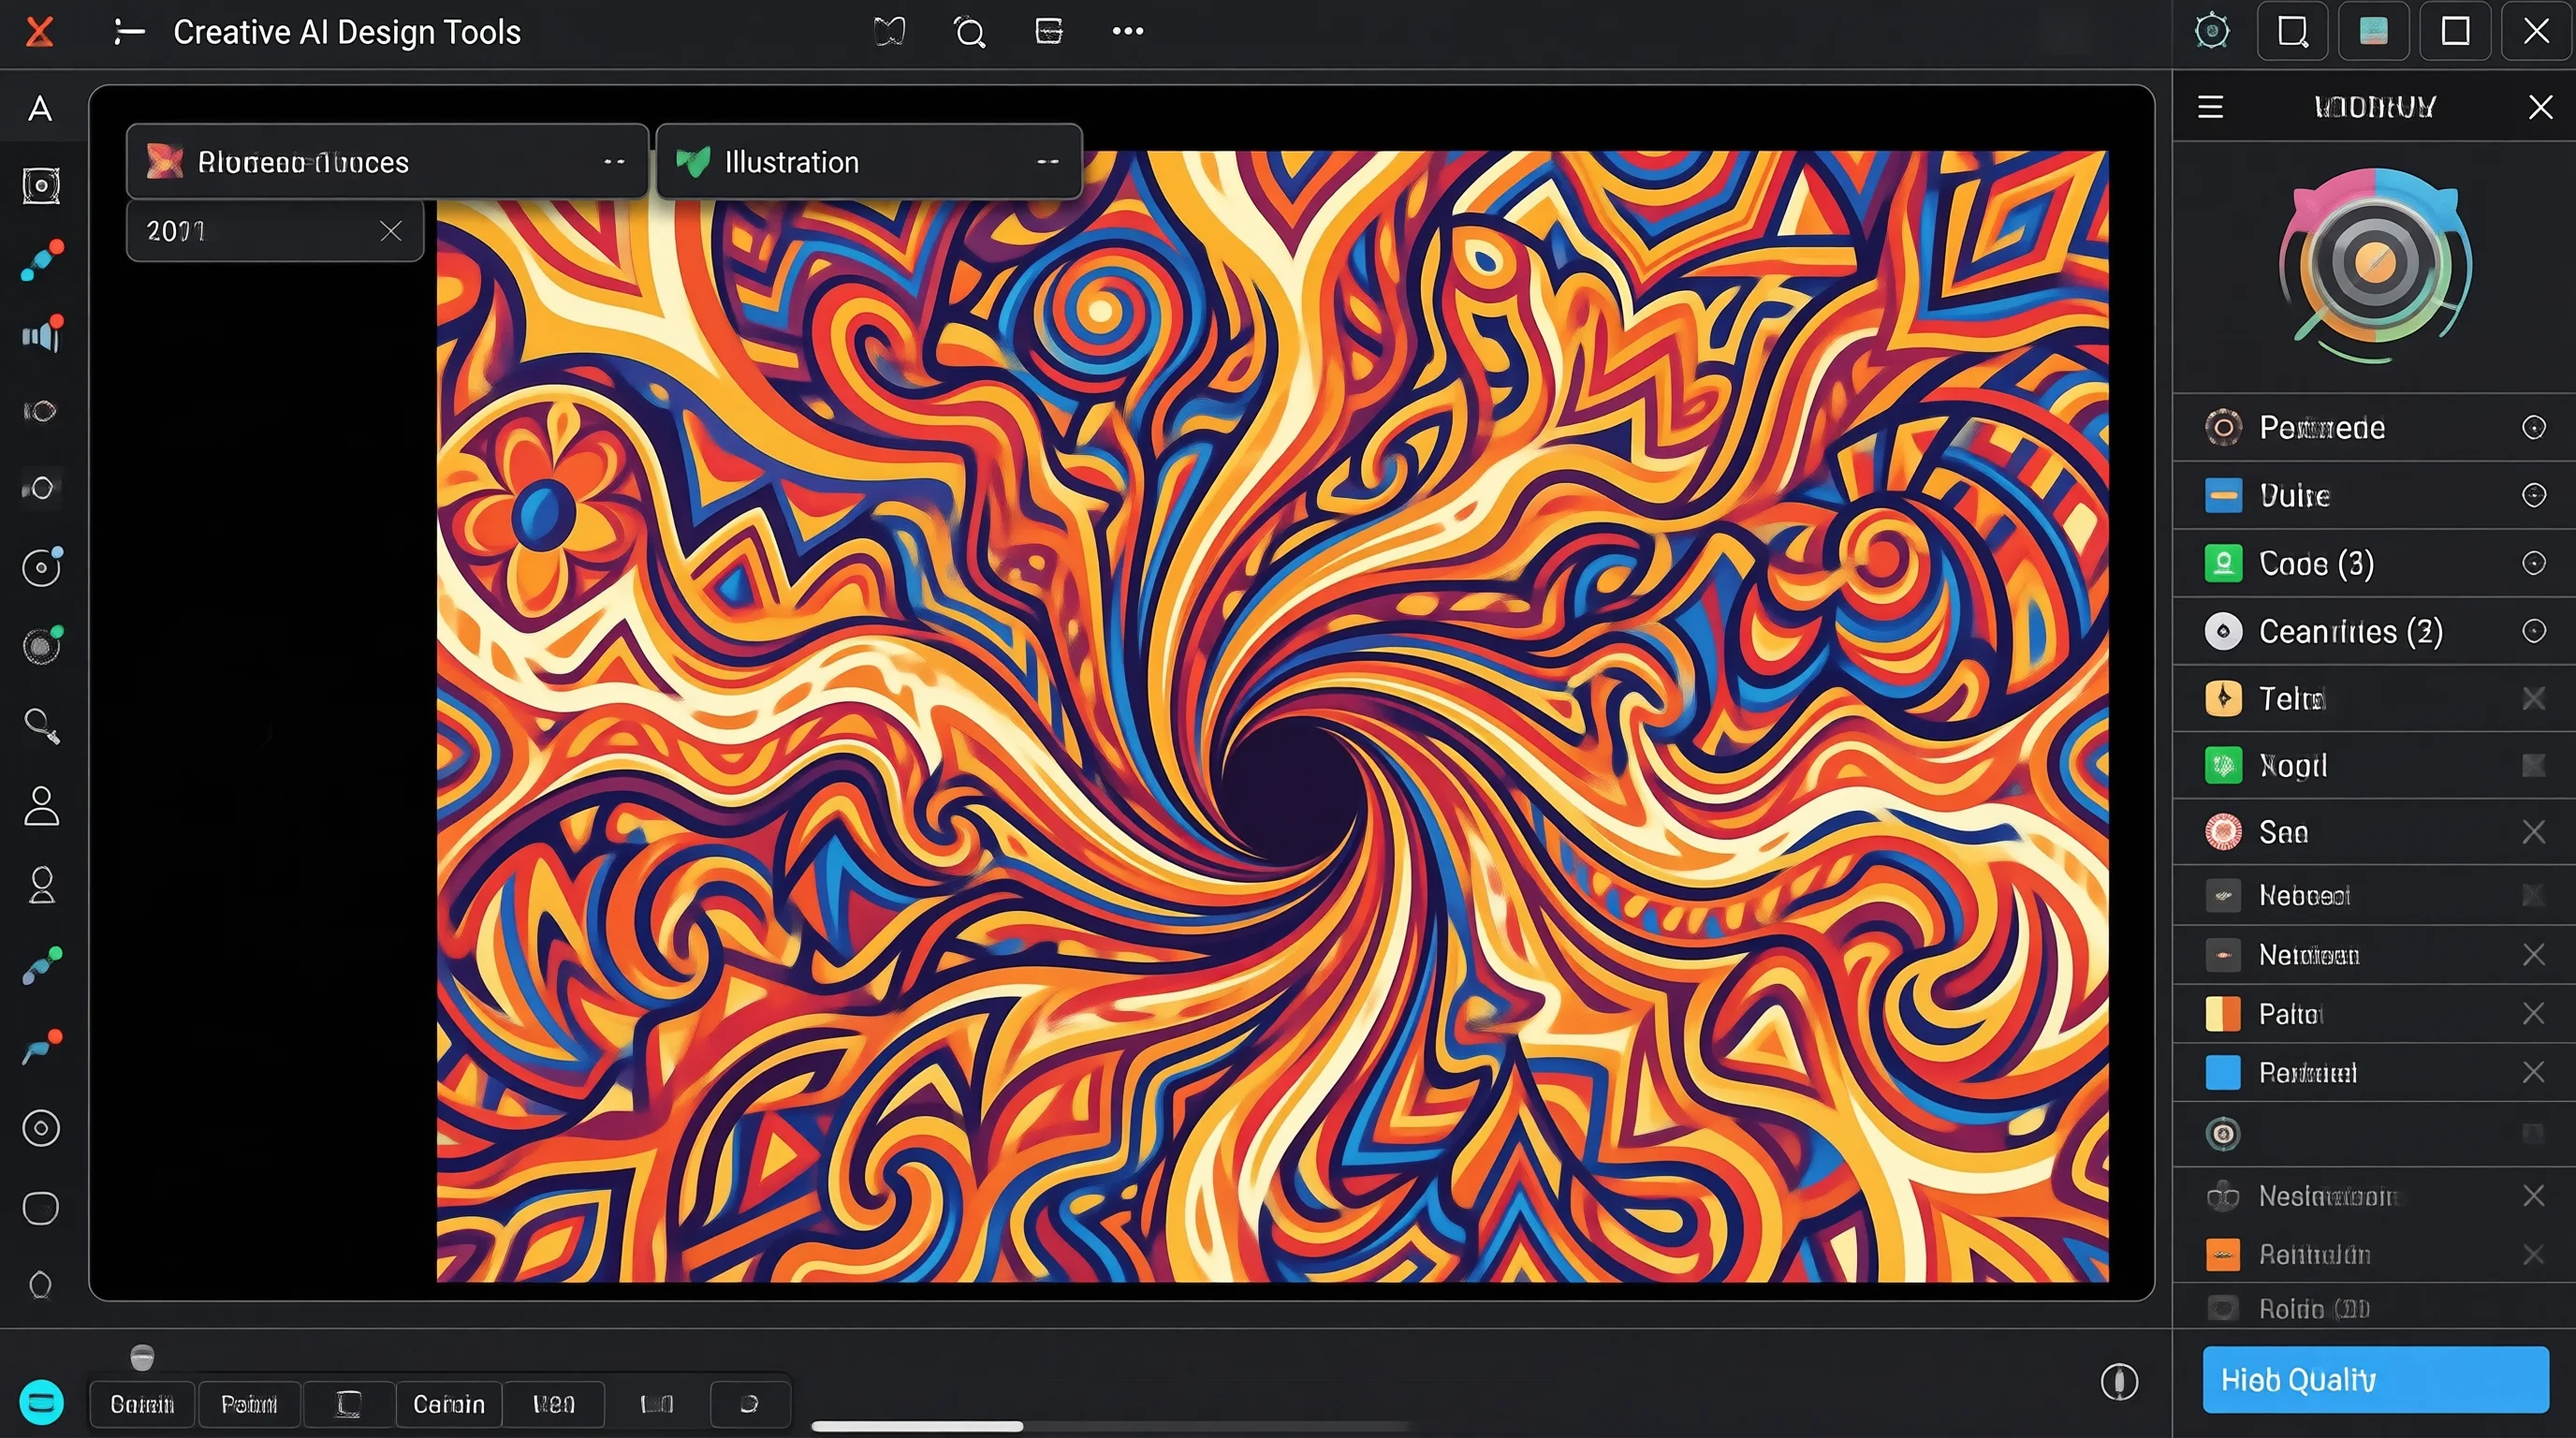The image size is (2576, 1438).
Task: Open the hamburger menu in right panel
Action: [x=2210, y=107]
